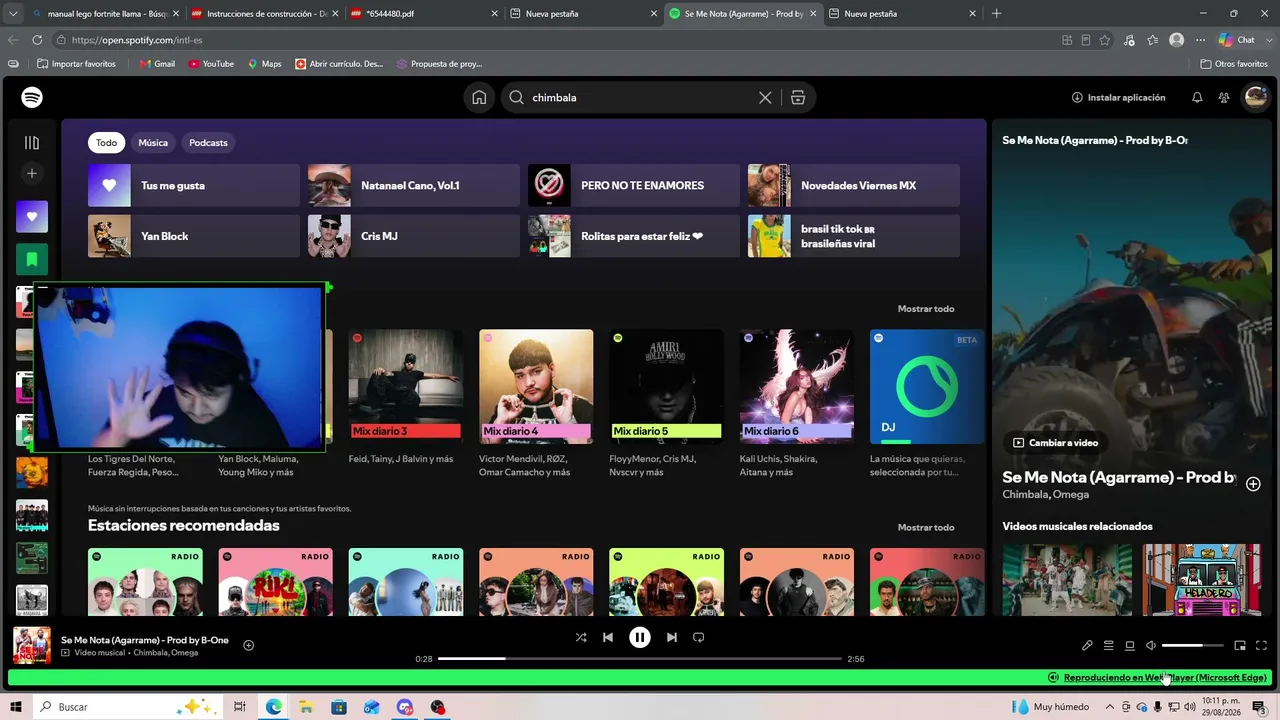Switch to the Música filter
This screenshot has height=720, width=1280.
pyautogui.click(x=153, y=143)
